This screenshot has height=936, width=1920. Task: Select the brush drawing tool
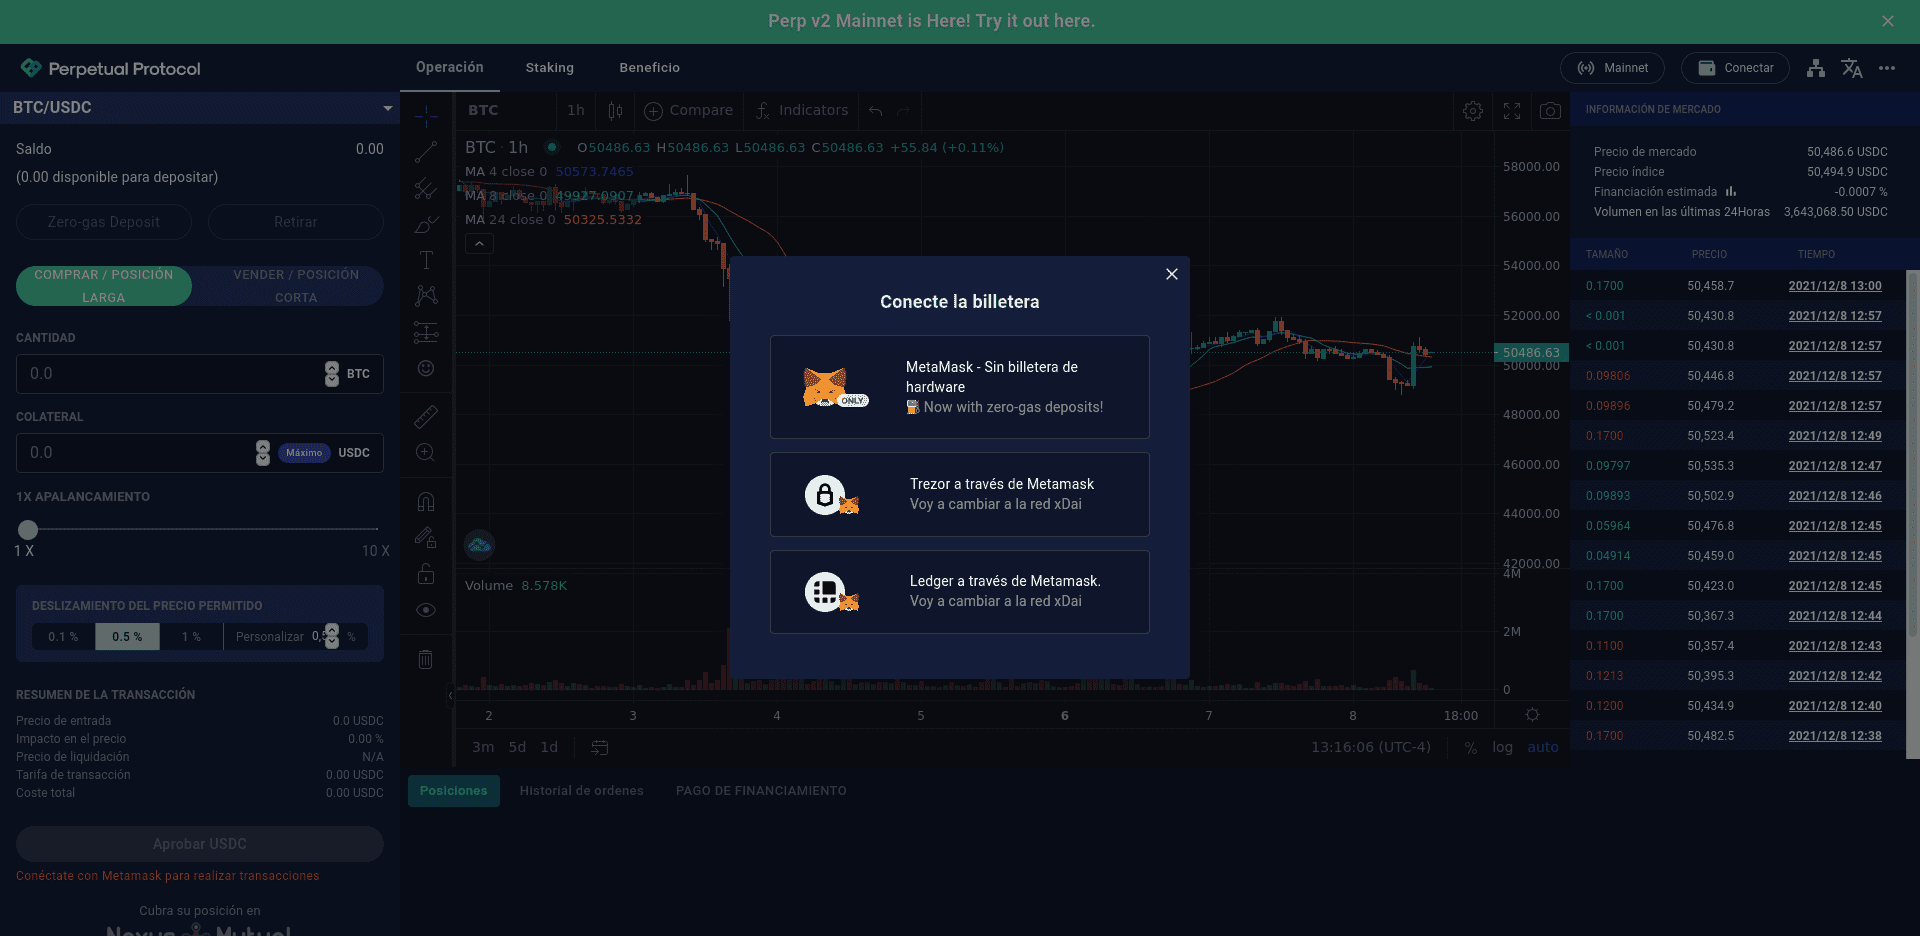tap(426, 224)
